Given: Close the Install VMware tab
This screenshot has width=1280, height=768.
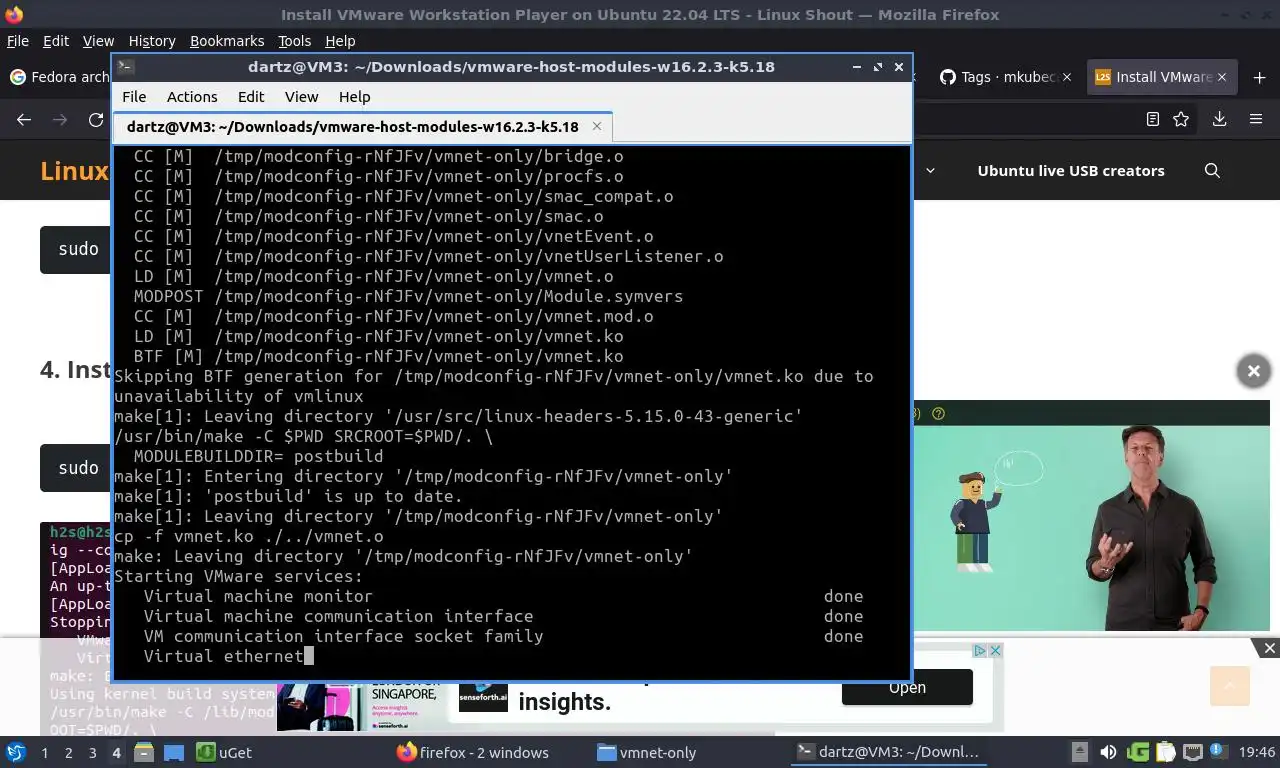Looking at the screenshot, I should (1222, 77).
